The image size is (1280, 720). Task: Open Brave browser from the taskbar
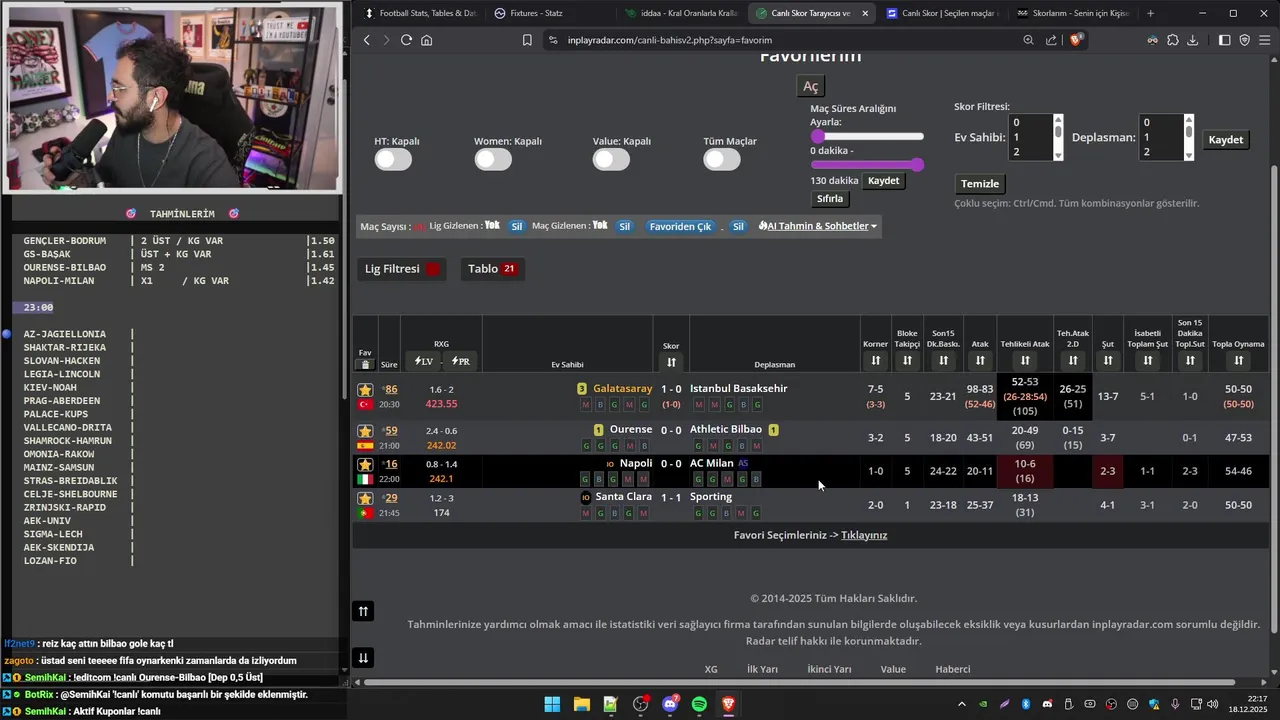point(729,705)
